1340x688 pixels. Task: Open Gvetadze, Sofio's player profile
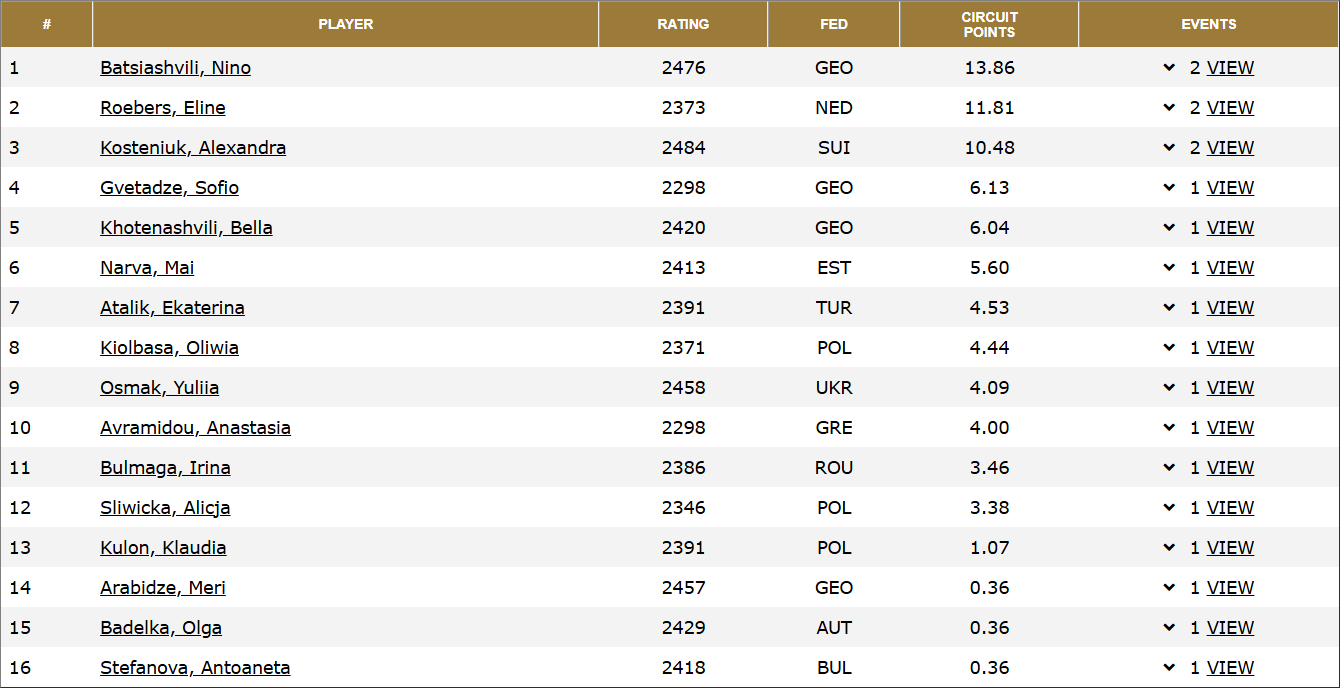pyautogui.click(x=169, y=187)
